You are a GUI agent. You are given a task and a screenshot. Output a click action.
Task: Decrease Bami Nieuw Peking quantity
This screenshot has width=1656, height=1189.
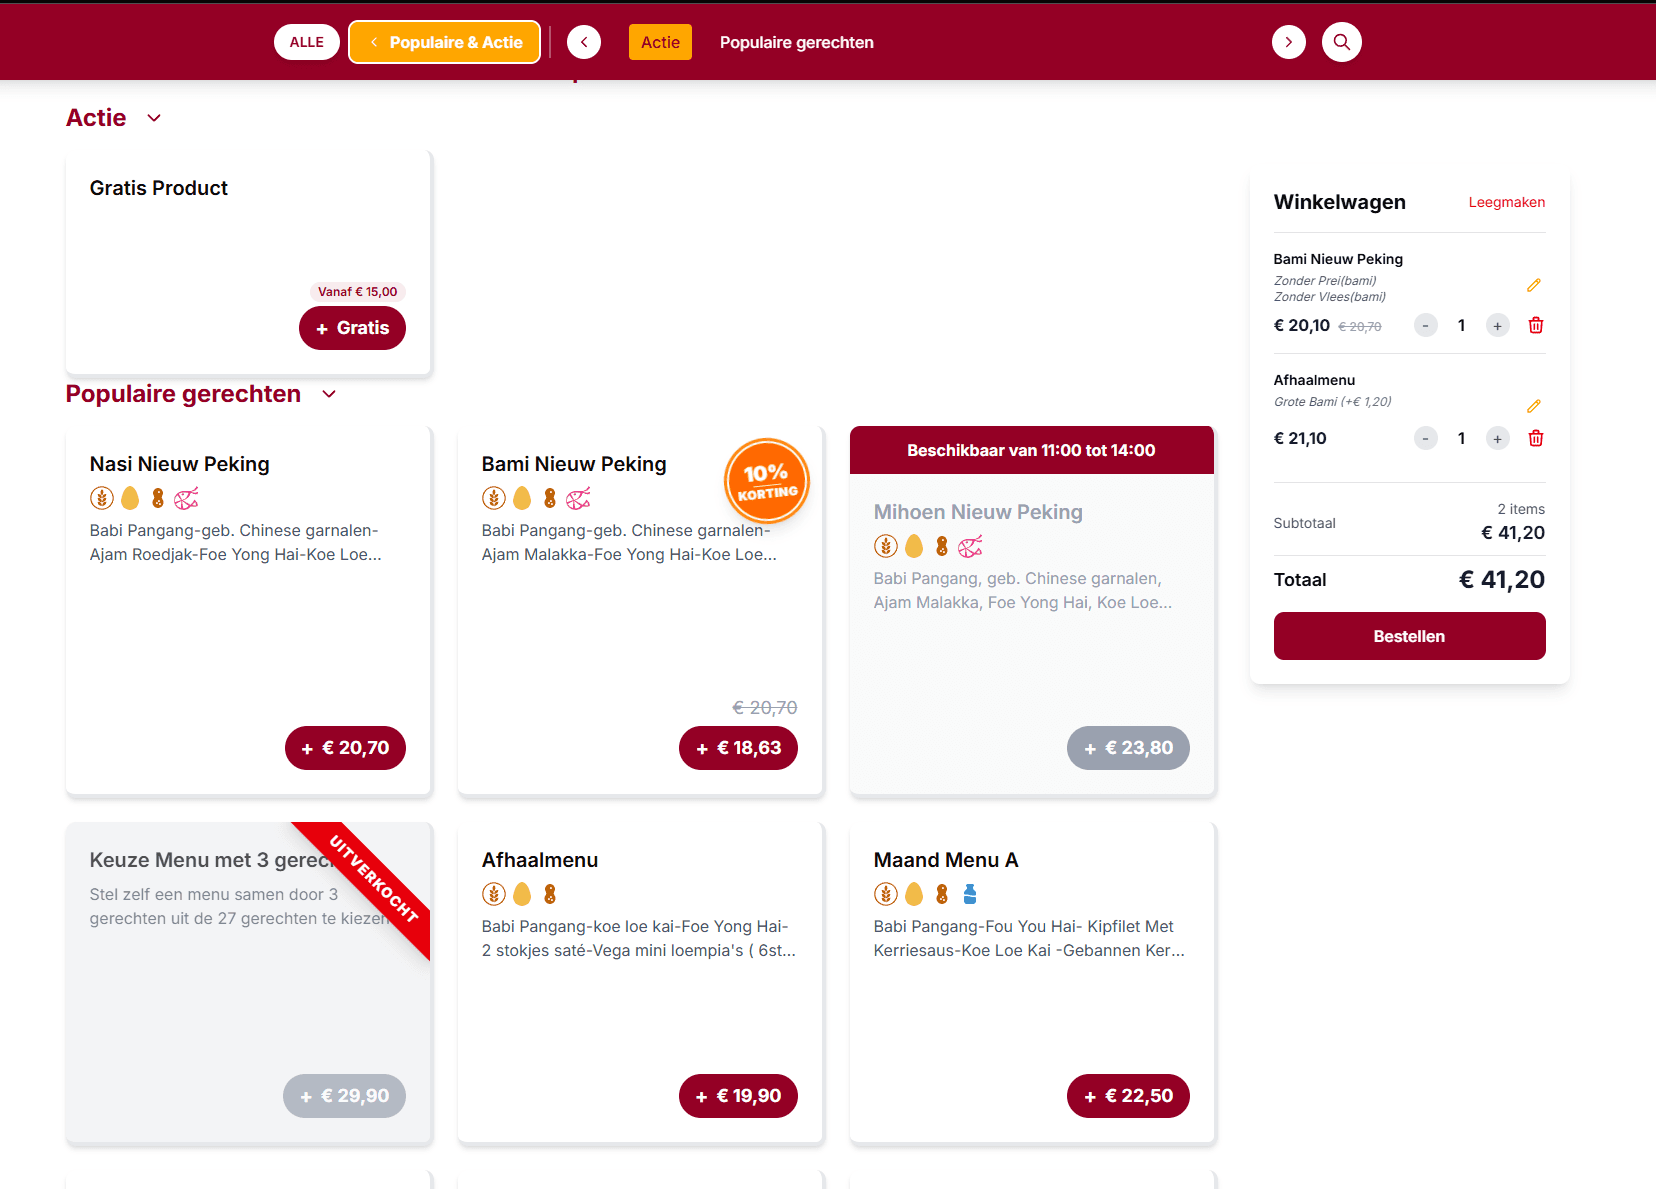[1426, 325]
